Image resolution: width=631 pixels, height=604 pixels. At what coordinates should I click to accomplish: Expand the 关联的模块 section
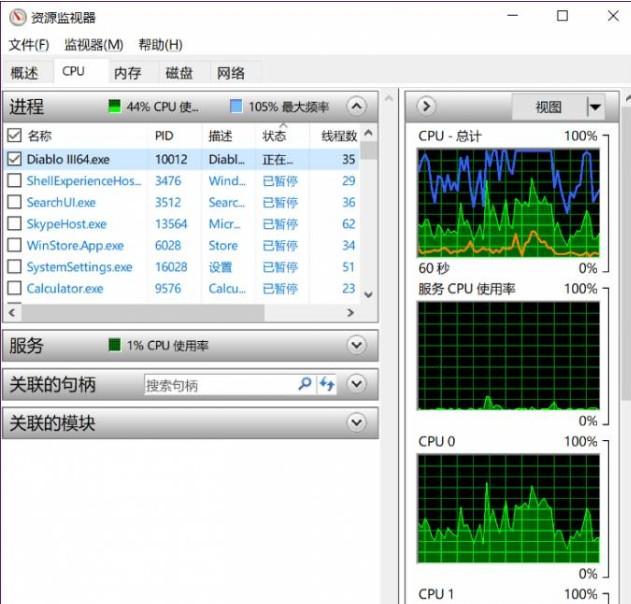click(356, 423)
